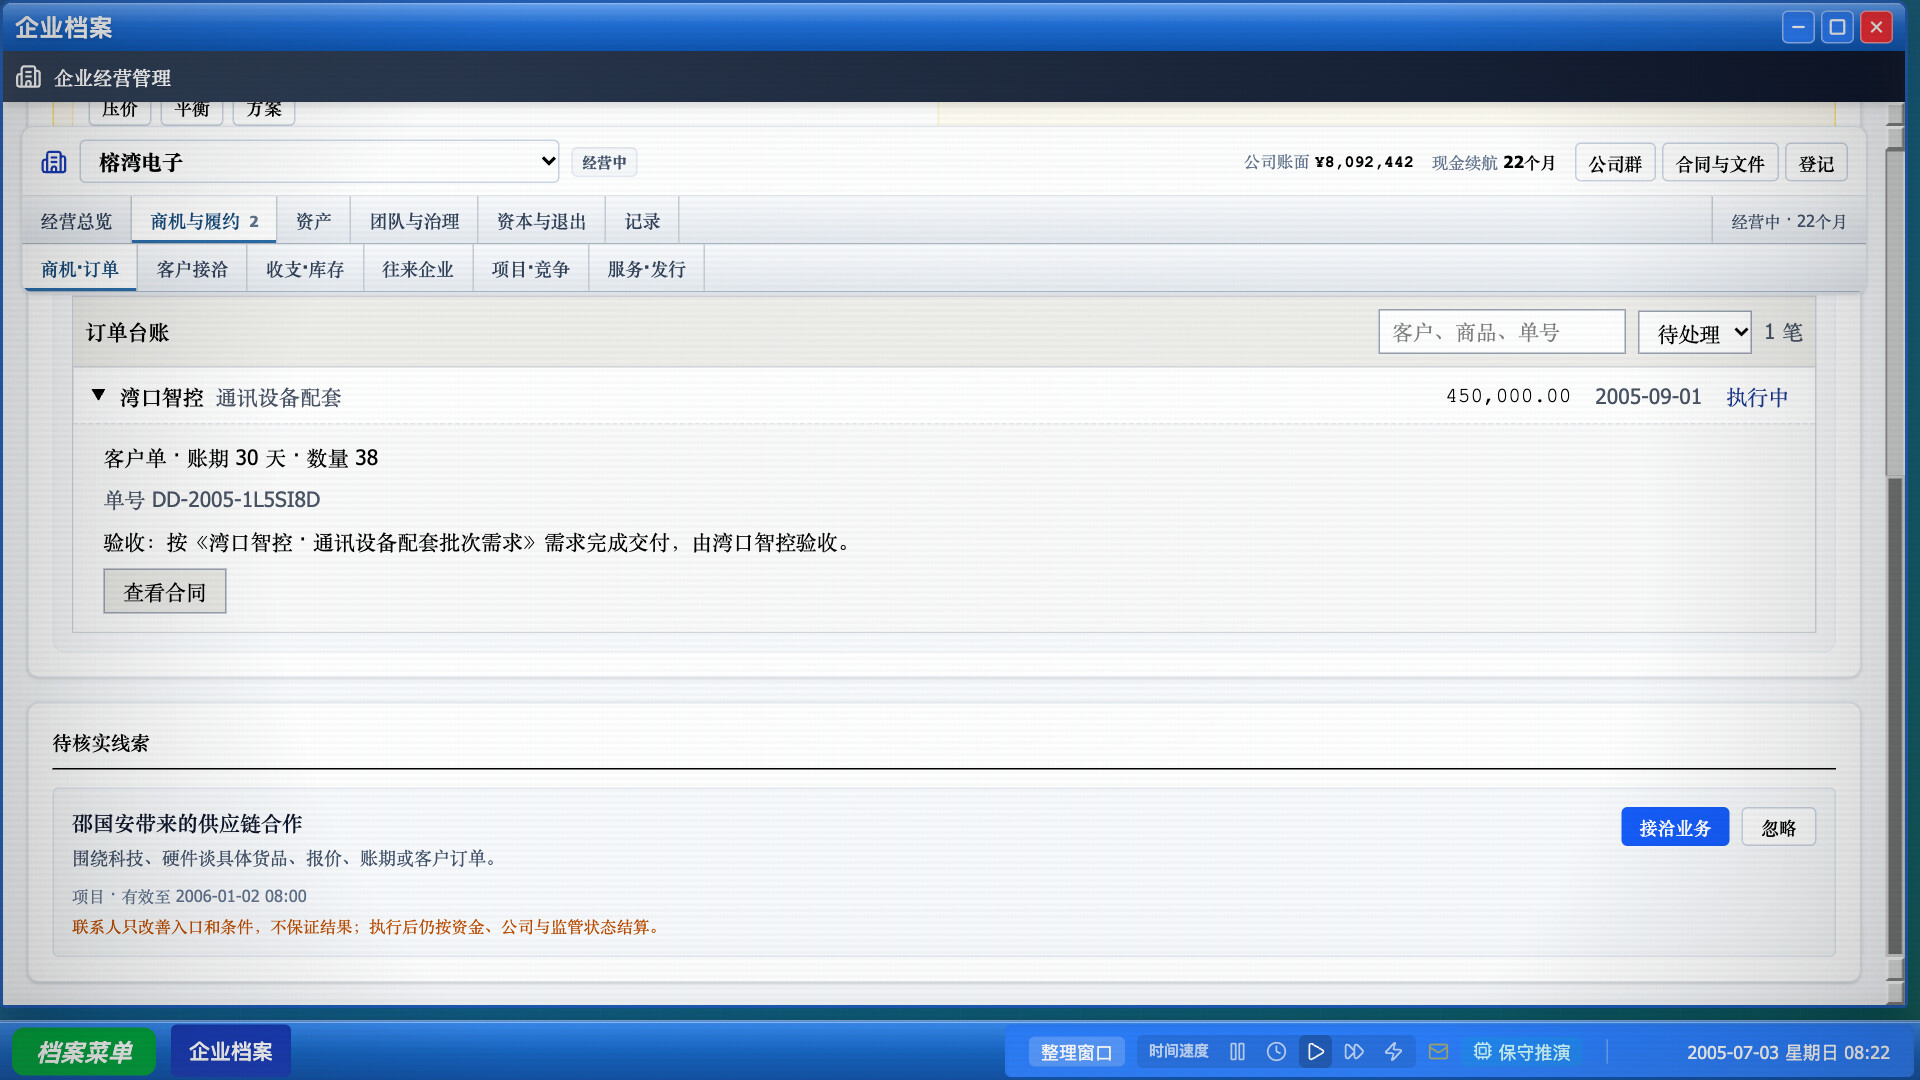Image resolution: width=1920 pixels, height=1080 pixels.
Task: Click the company building icon beside 榕湾电子
Action: click(x=54, y=162)
